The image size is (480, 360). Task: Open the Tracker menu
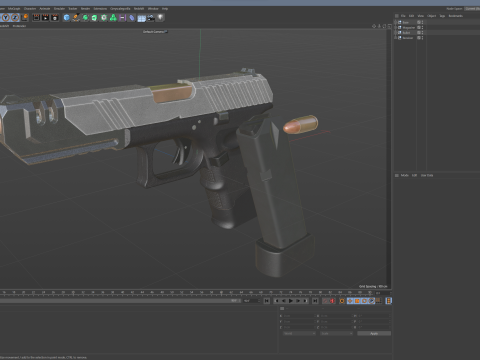pyautogui.click(x=73, y=8)
